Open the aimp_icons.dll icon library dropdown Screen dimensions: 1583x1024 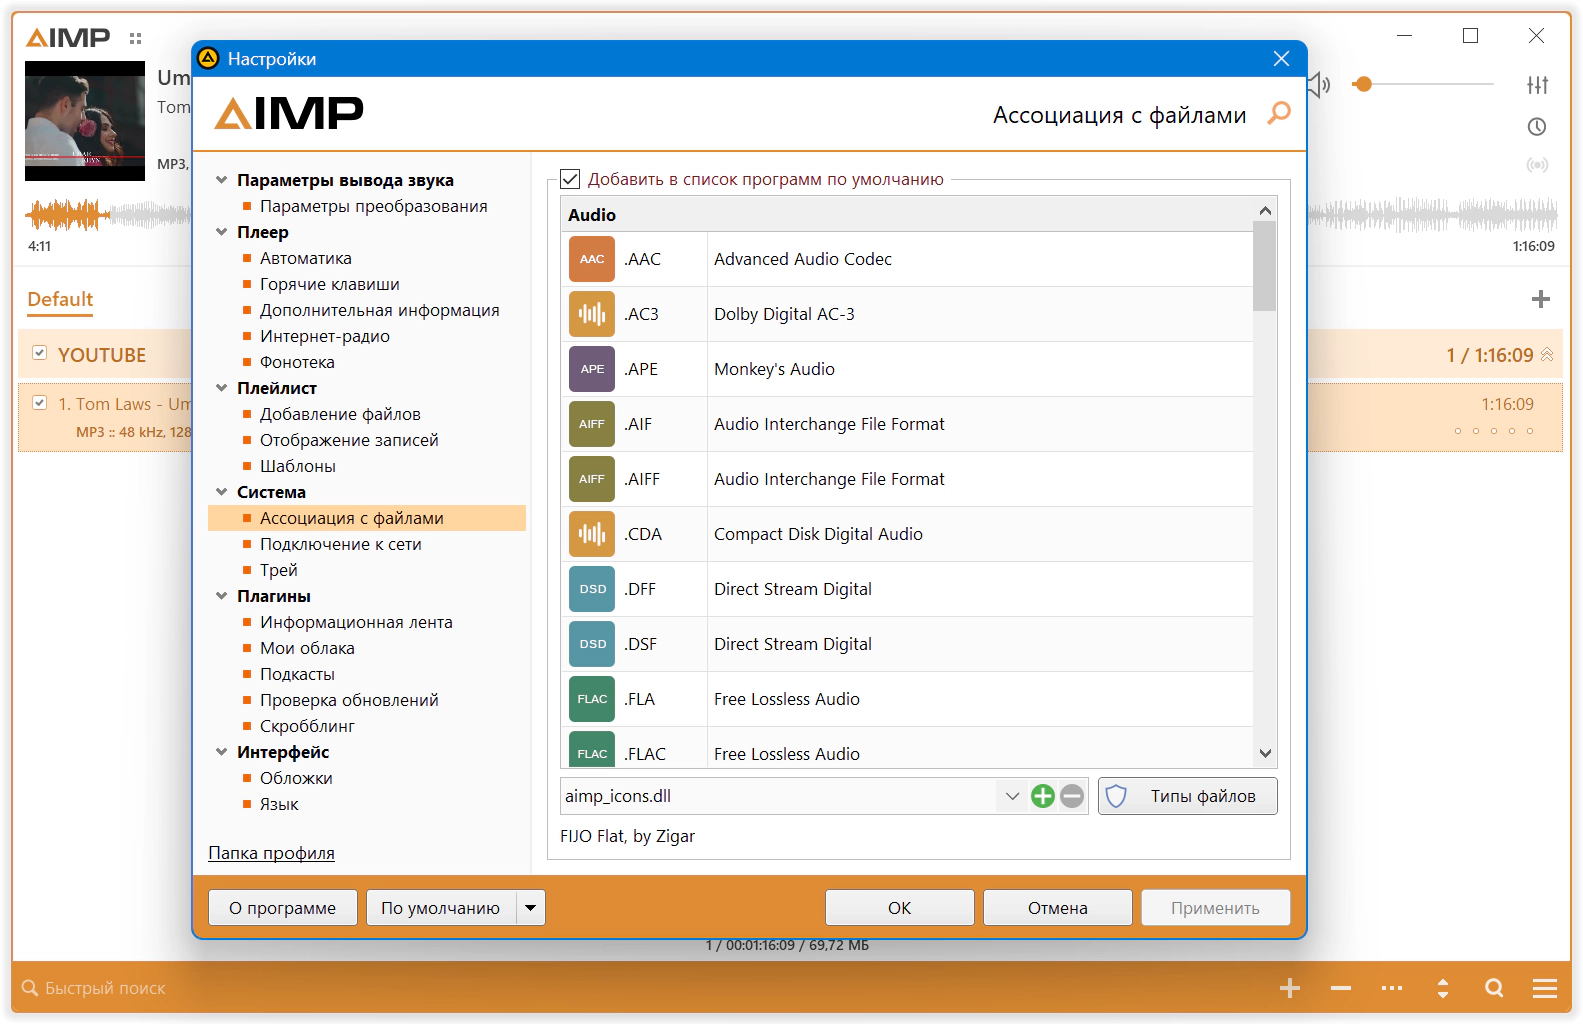pyautogui.click(x=1011, y=796)
